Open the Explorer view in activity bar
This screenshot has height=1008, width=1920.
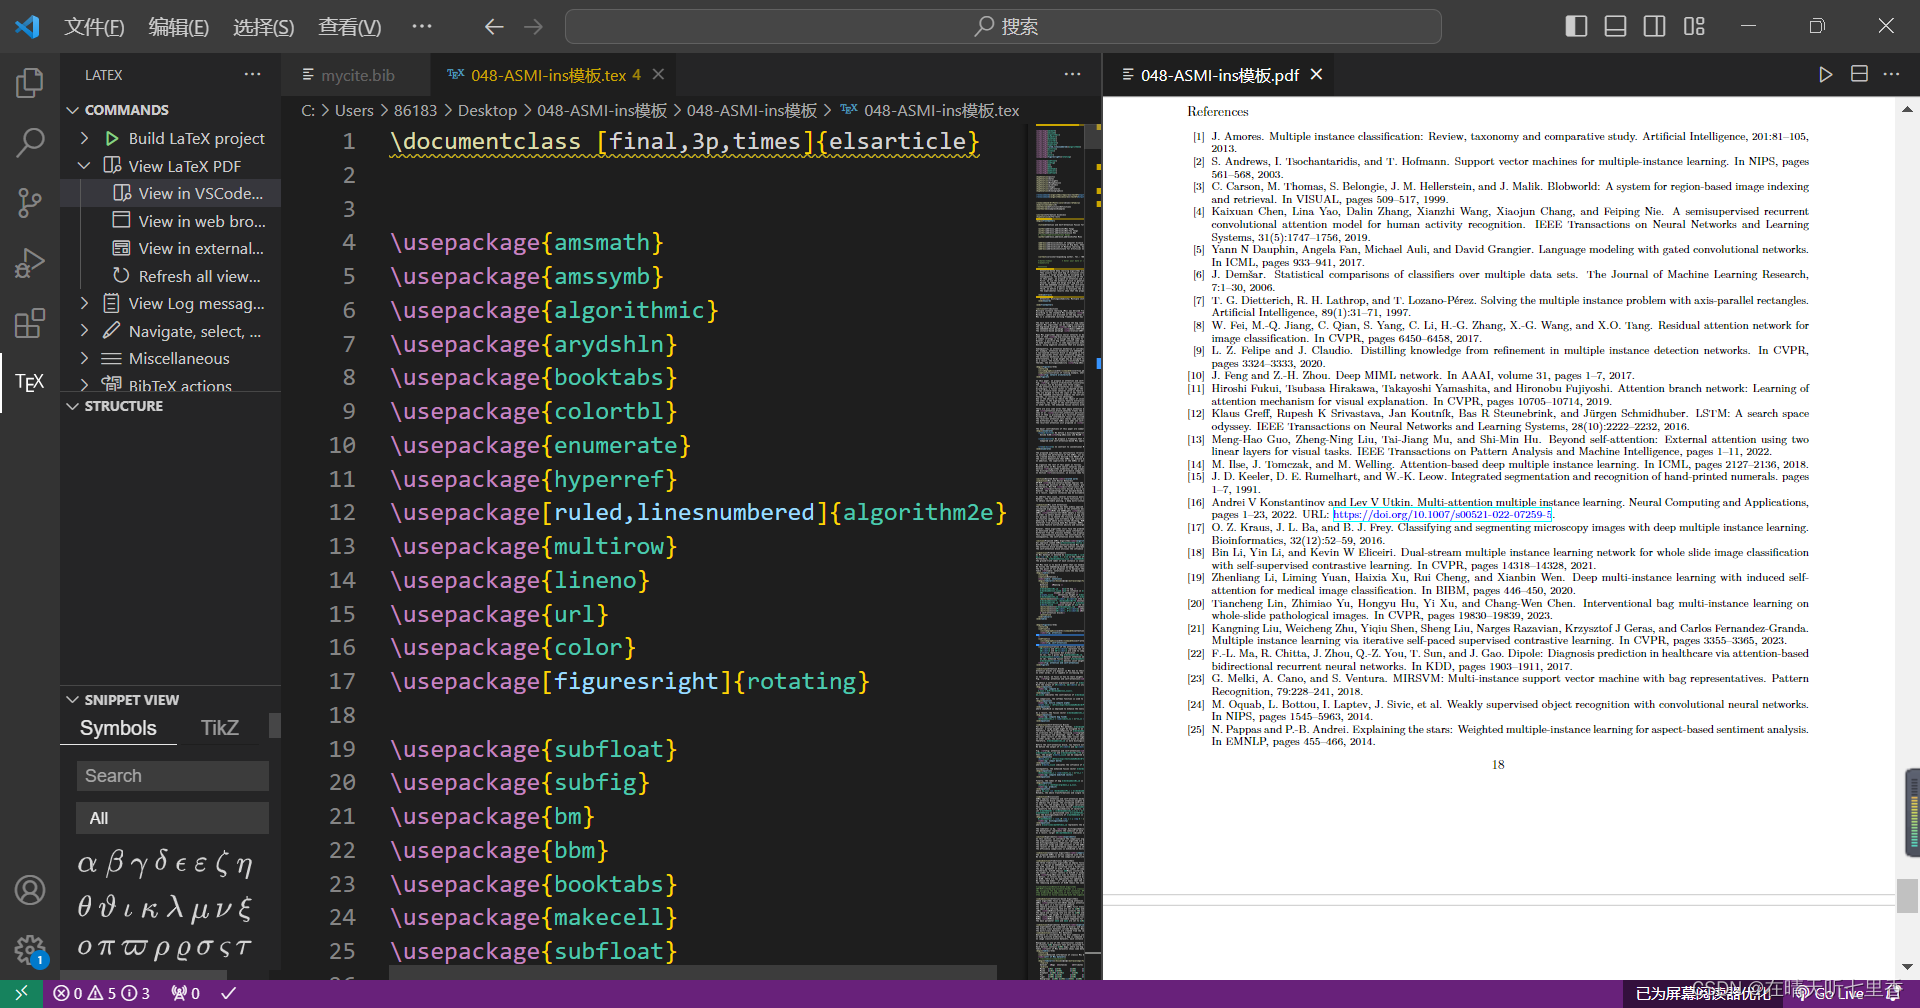(30, 83)
